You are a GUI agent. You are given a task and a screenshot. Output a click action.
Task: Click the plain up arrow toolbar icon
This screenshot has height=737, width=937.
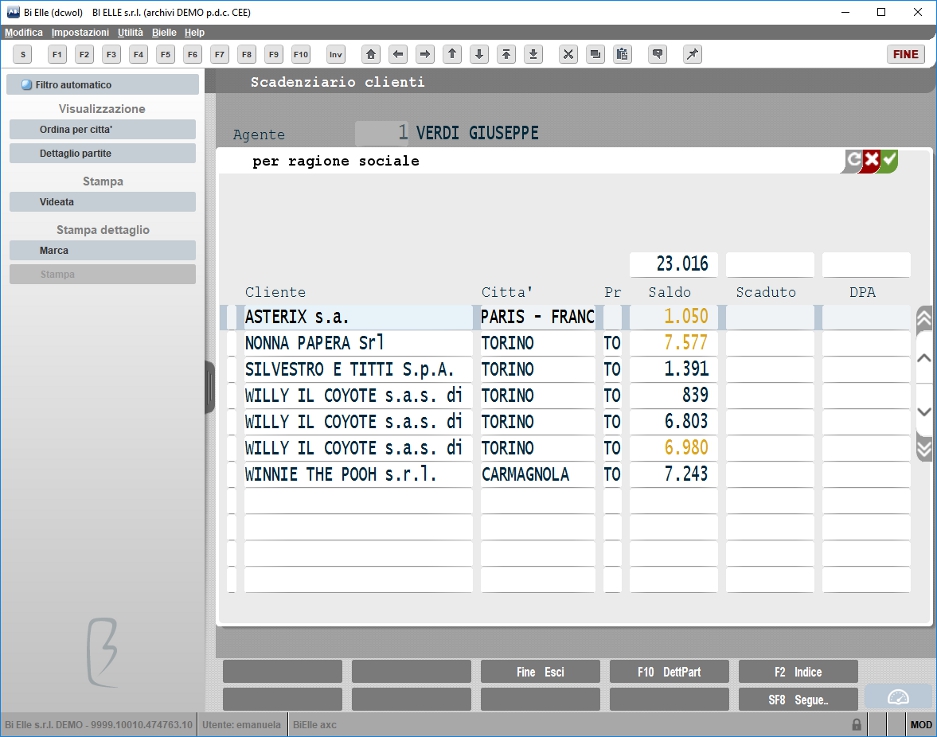tap(452, 54)
